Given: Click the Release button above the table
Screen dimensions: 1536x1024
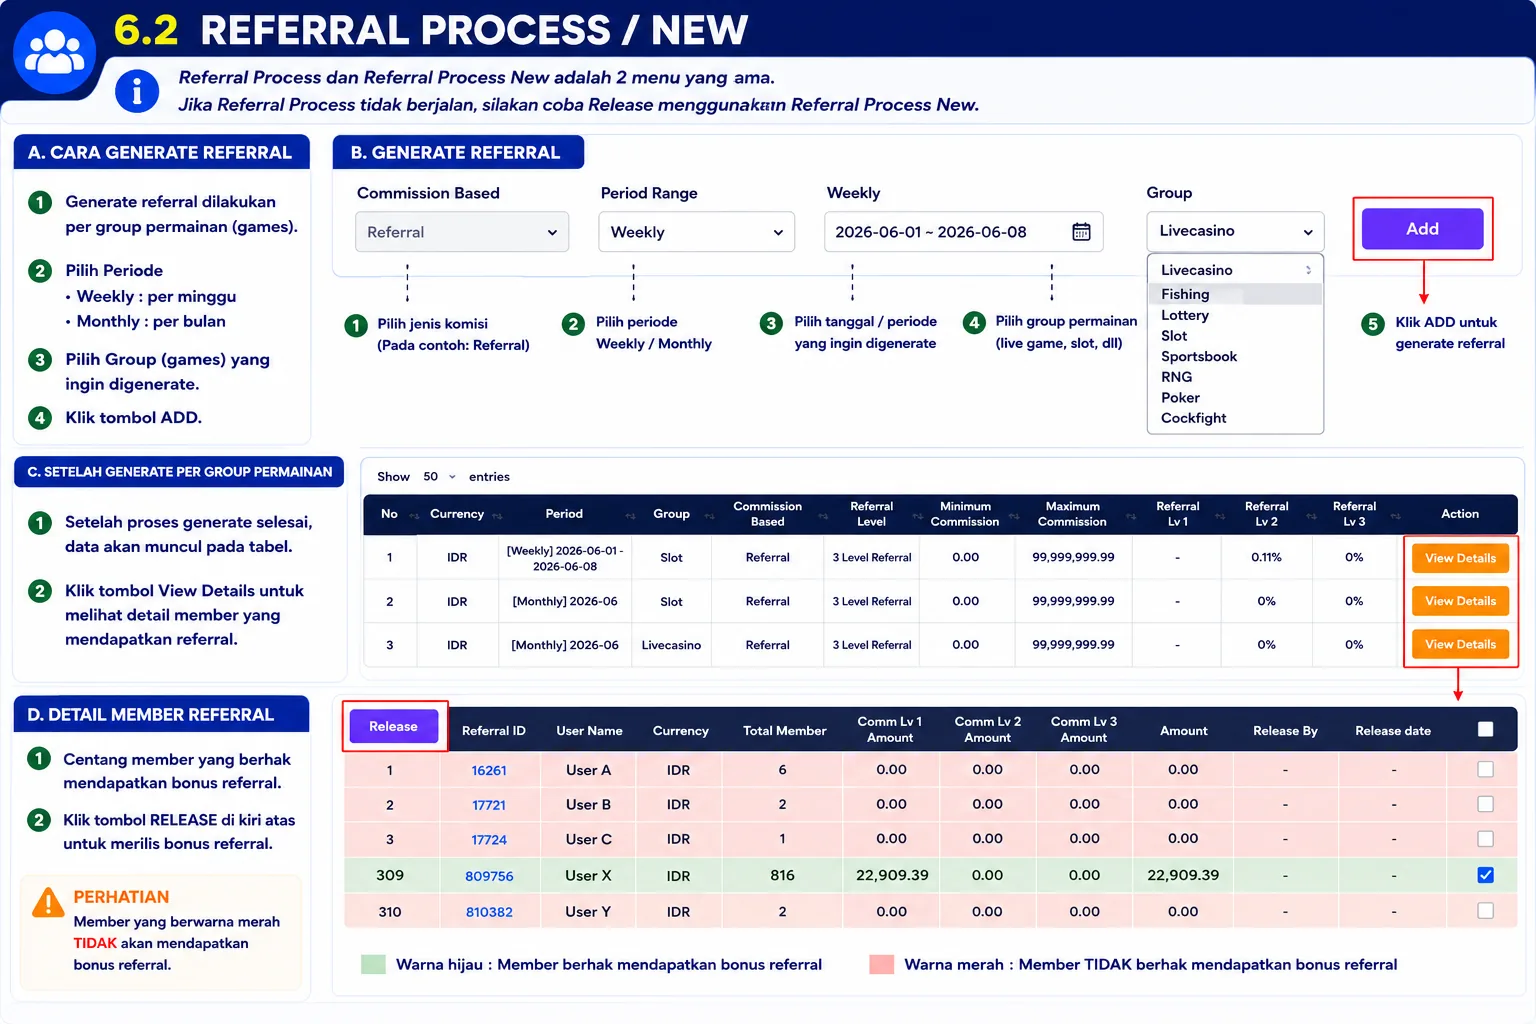Looking at the screenshot, I should [x=393, y=726].
